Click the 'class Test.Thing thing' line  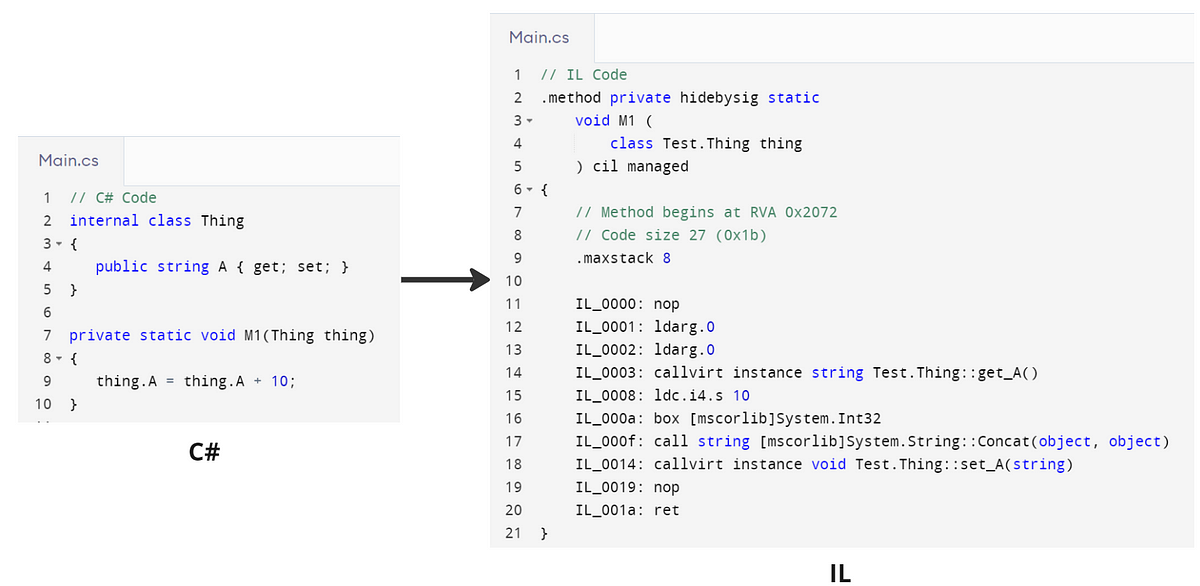(706, 144)
